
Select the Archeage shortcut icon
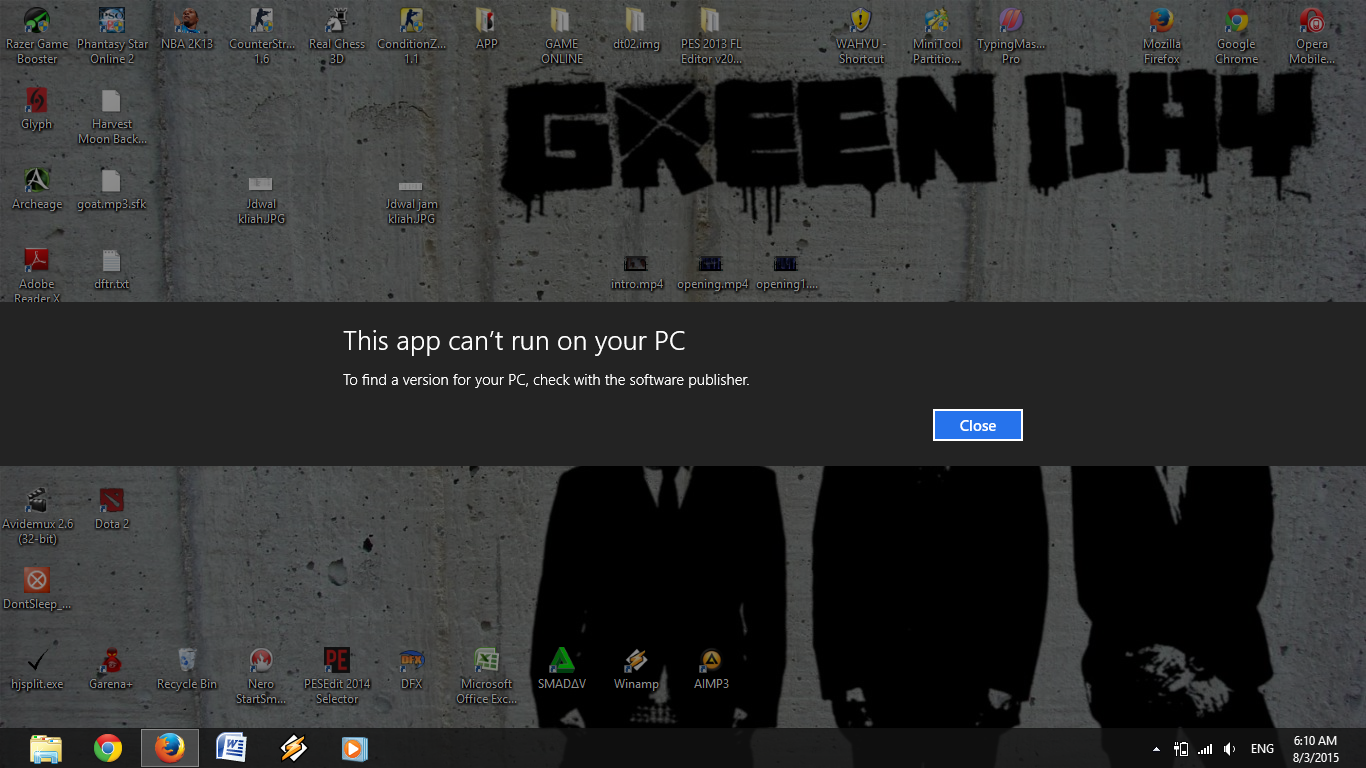point(37,189)
